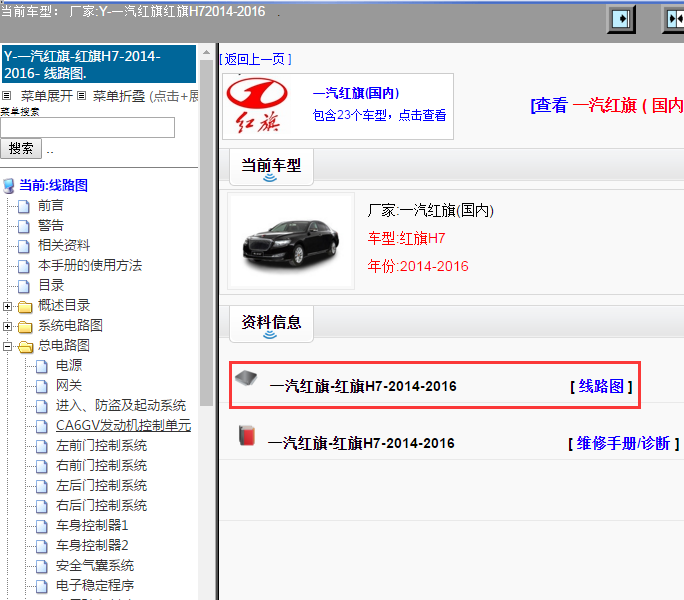Open 左后门控制系统 item
This screenshot has width=684, height=600.
point(101,486)
